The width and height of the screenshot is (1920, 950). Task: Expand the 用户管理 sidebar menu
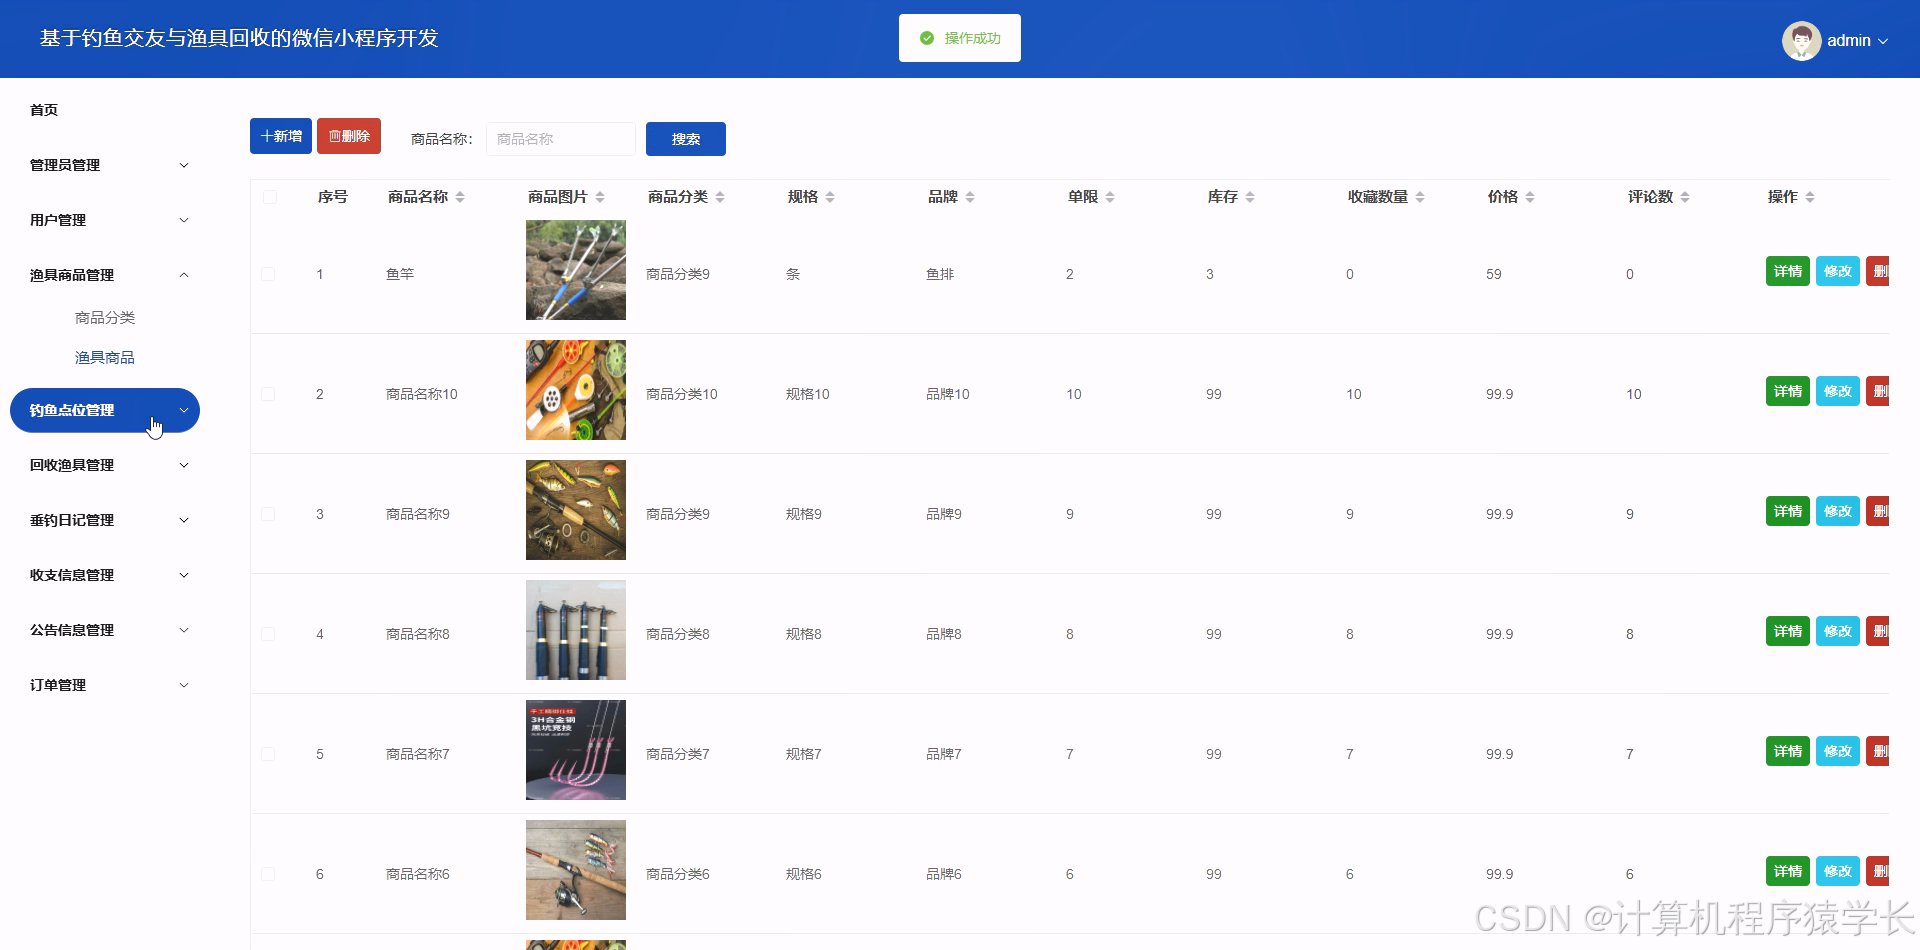[105, 220]
